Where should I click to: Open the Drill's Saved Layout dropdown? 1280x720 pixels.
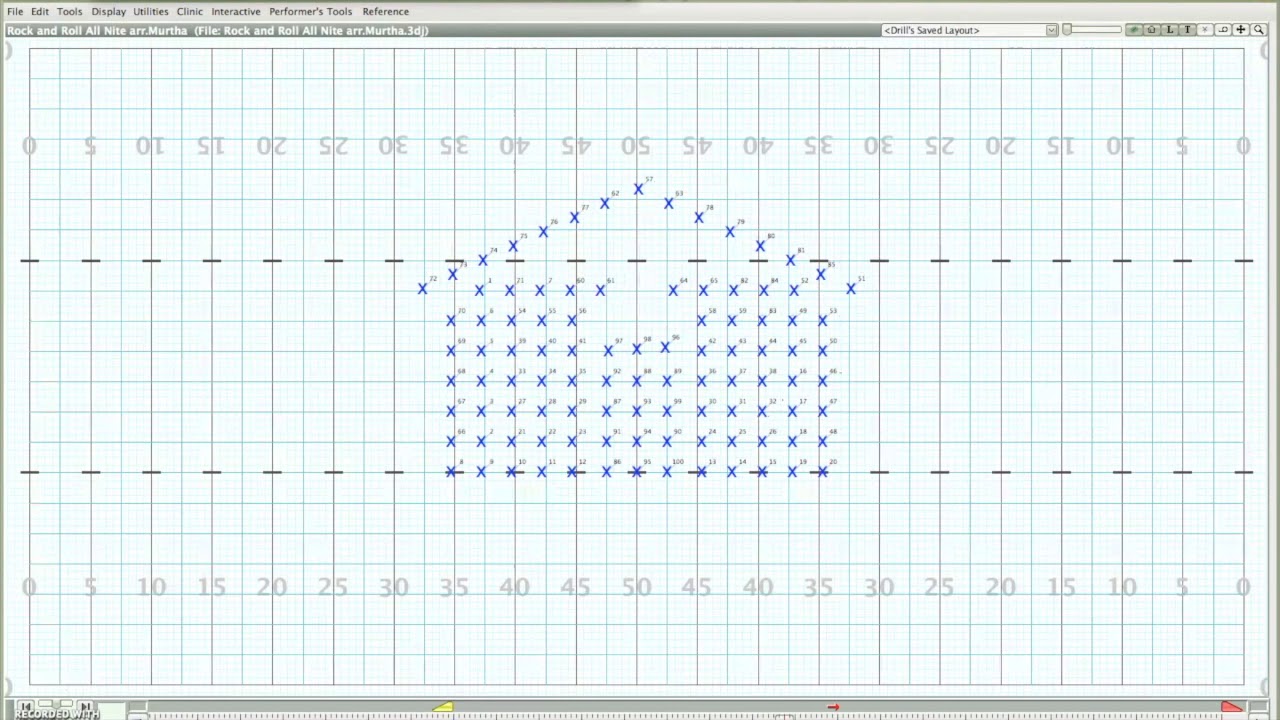(969, 30)
